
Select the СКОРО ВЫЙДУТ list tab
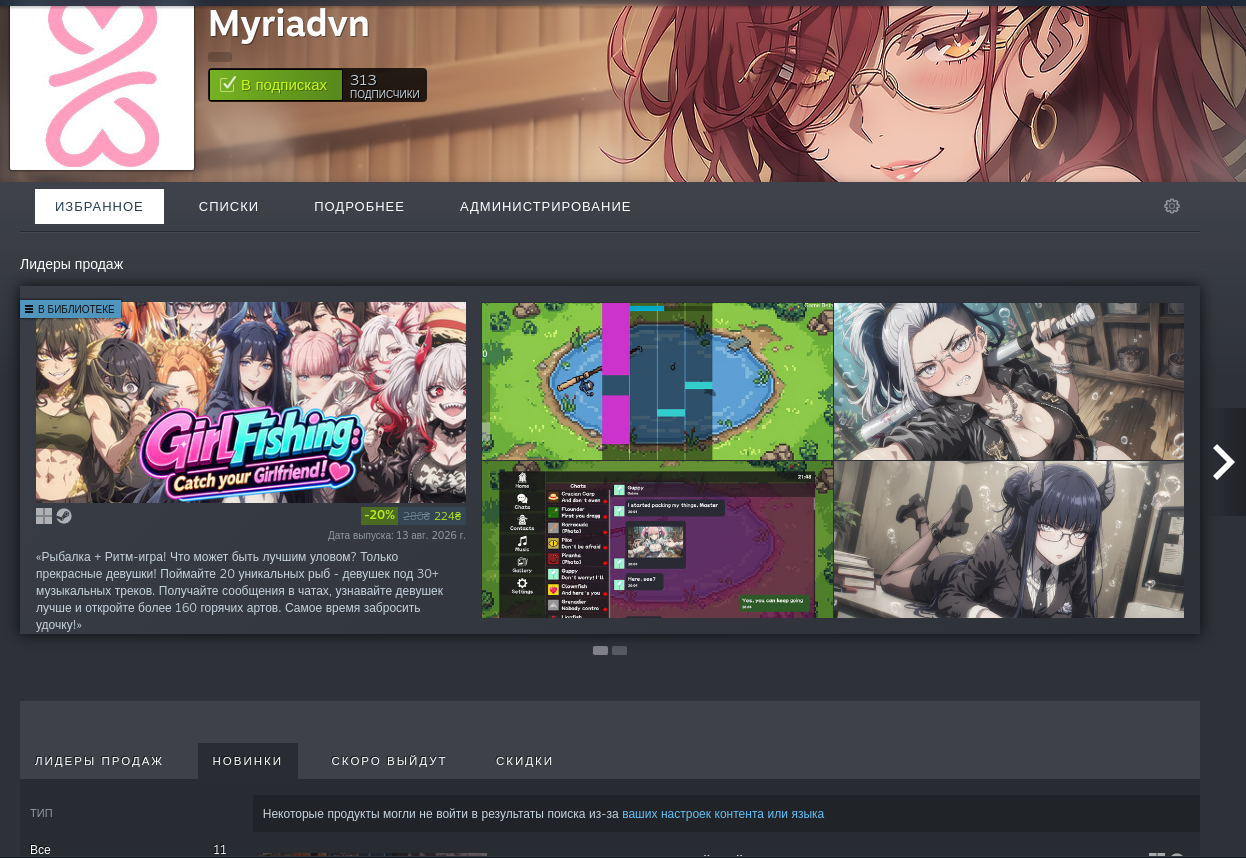click(x=389, y=761)
